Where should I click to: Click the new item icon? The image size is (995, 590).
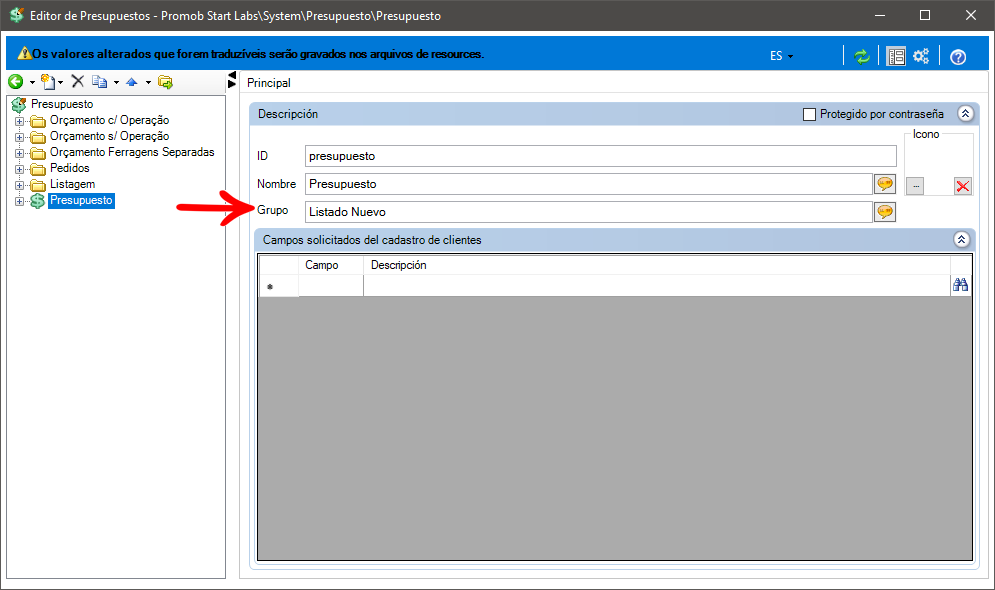(48, 81)
